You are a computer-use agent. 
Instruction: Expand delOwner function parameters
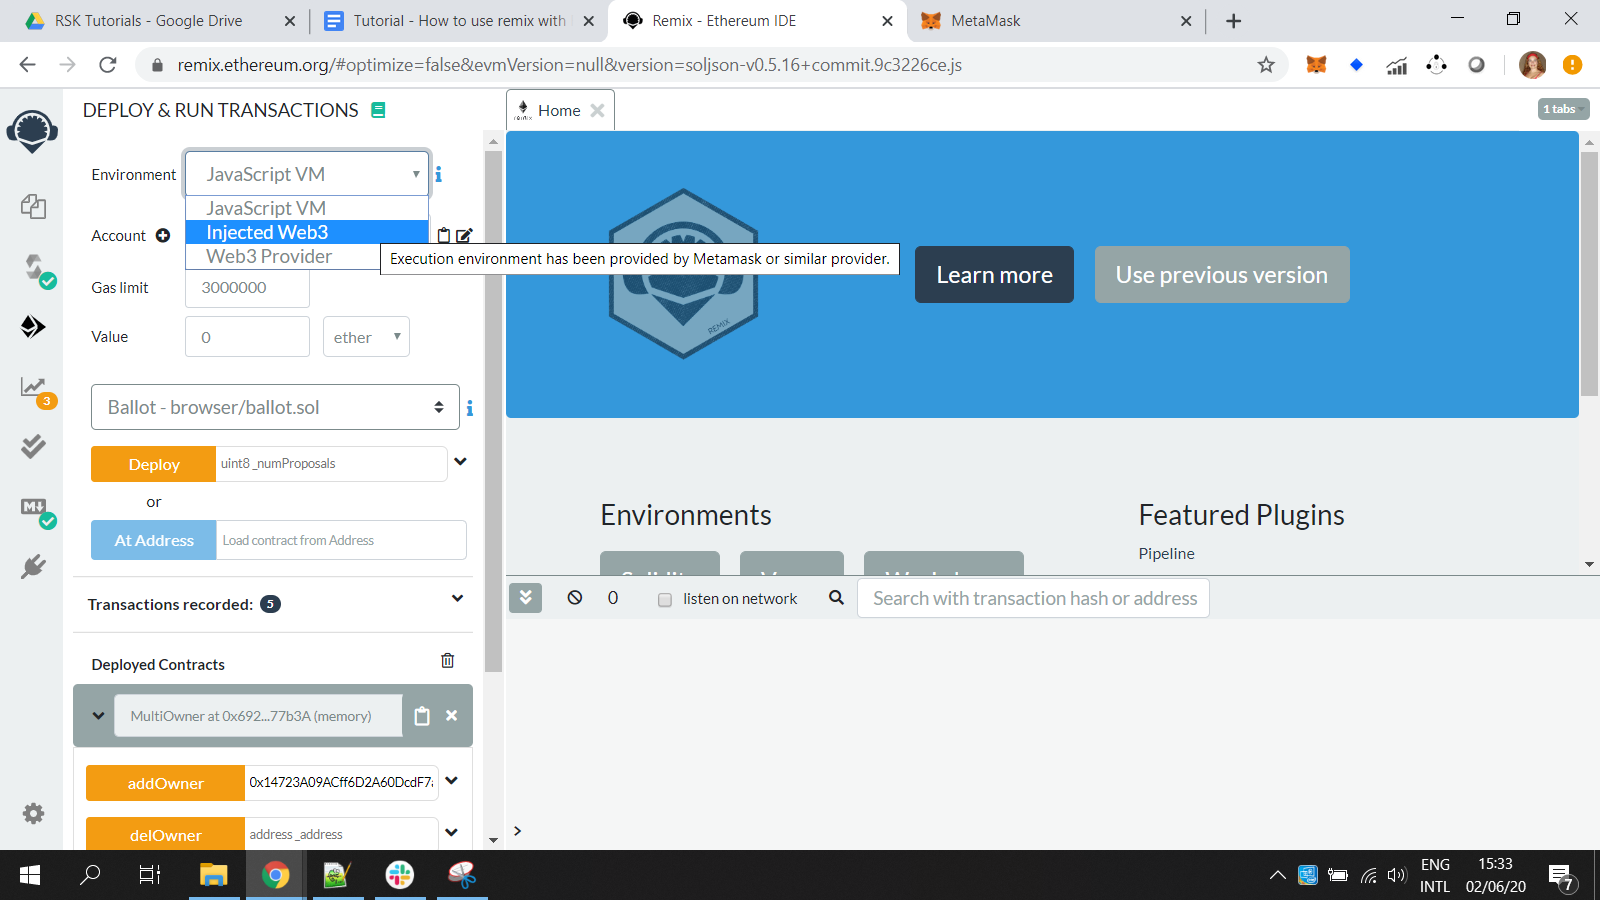pyautogui.click(x=452, y=832)
